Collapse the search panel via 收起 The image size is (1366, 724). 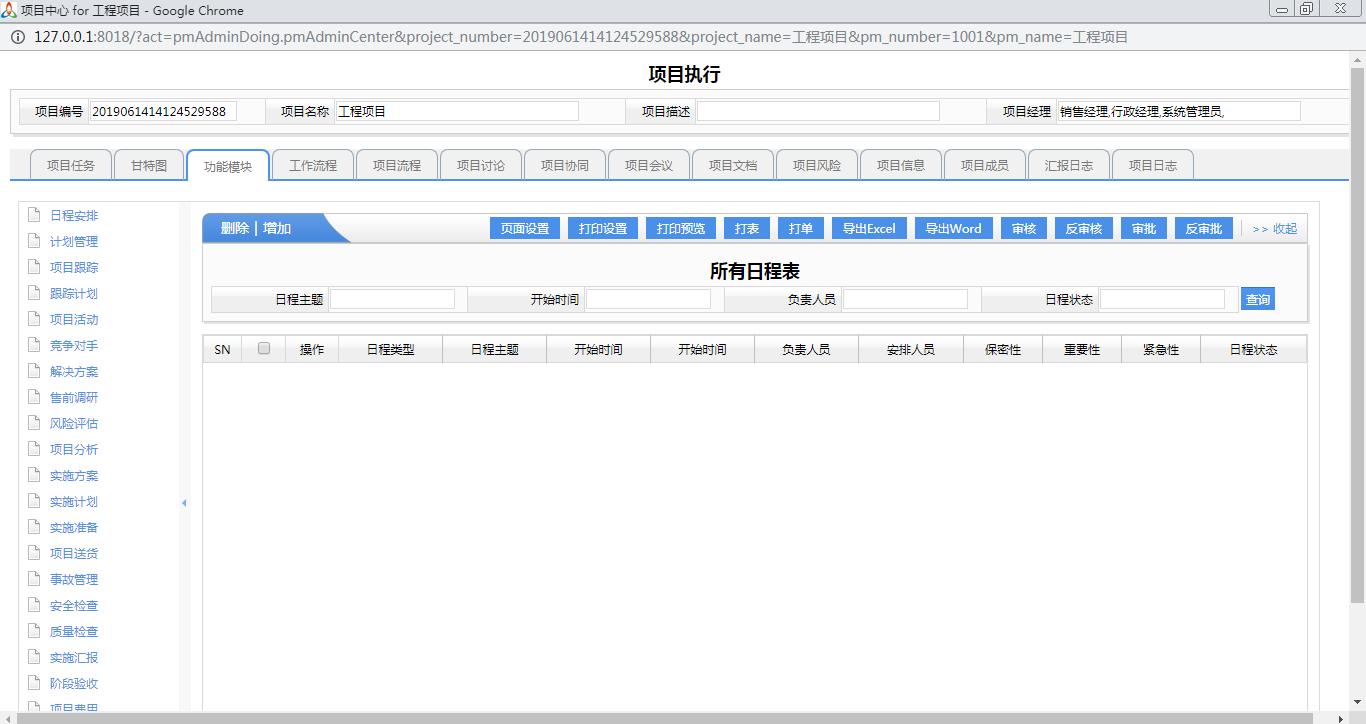point(1274,229)
